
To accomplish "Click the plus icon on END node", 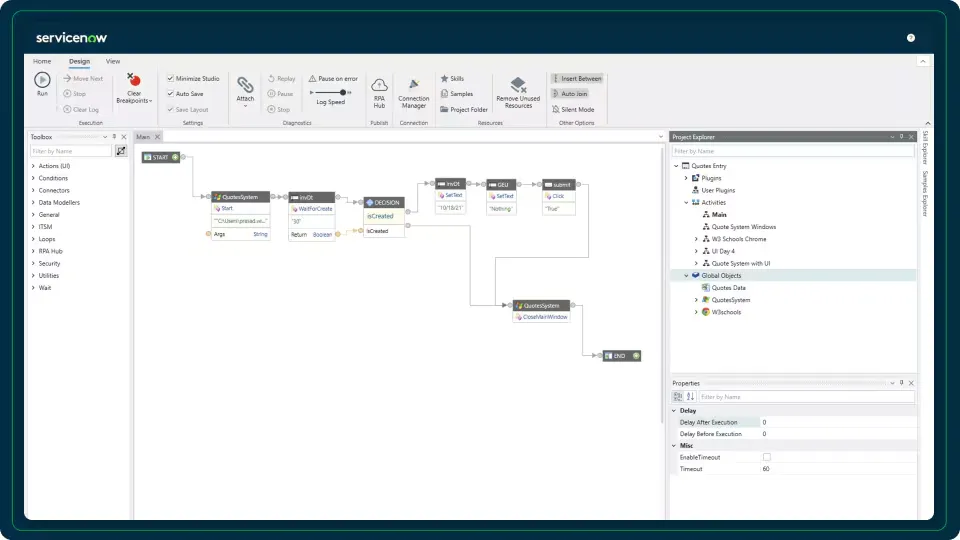I will (636, 356).
